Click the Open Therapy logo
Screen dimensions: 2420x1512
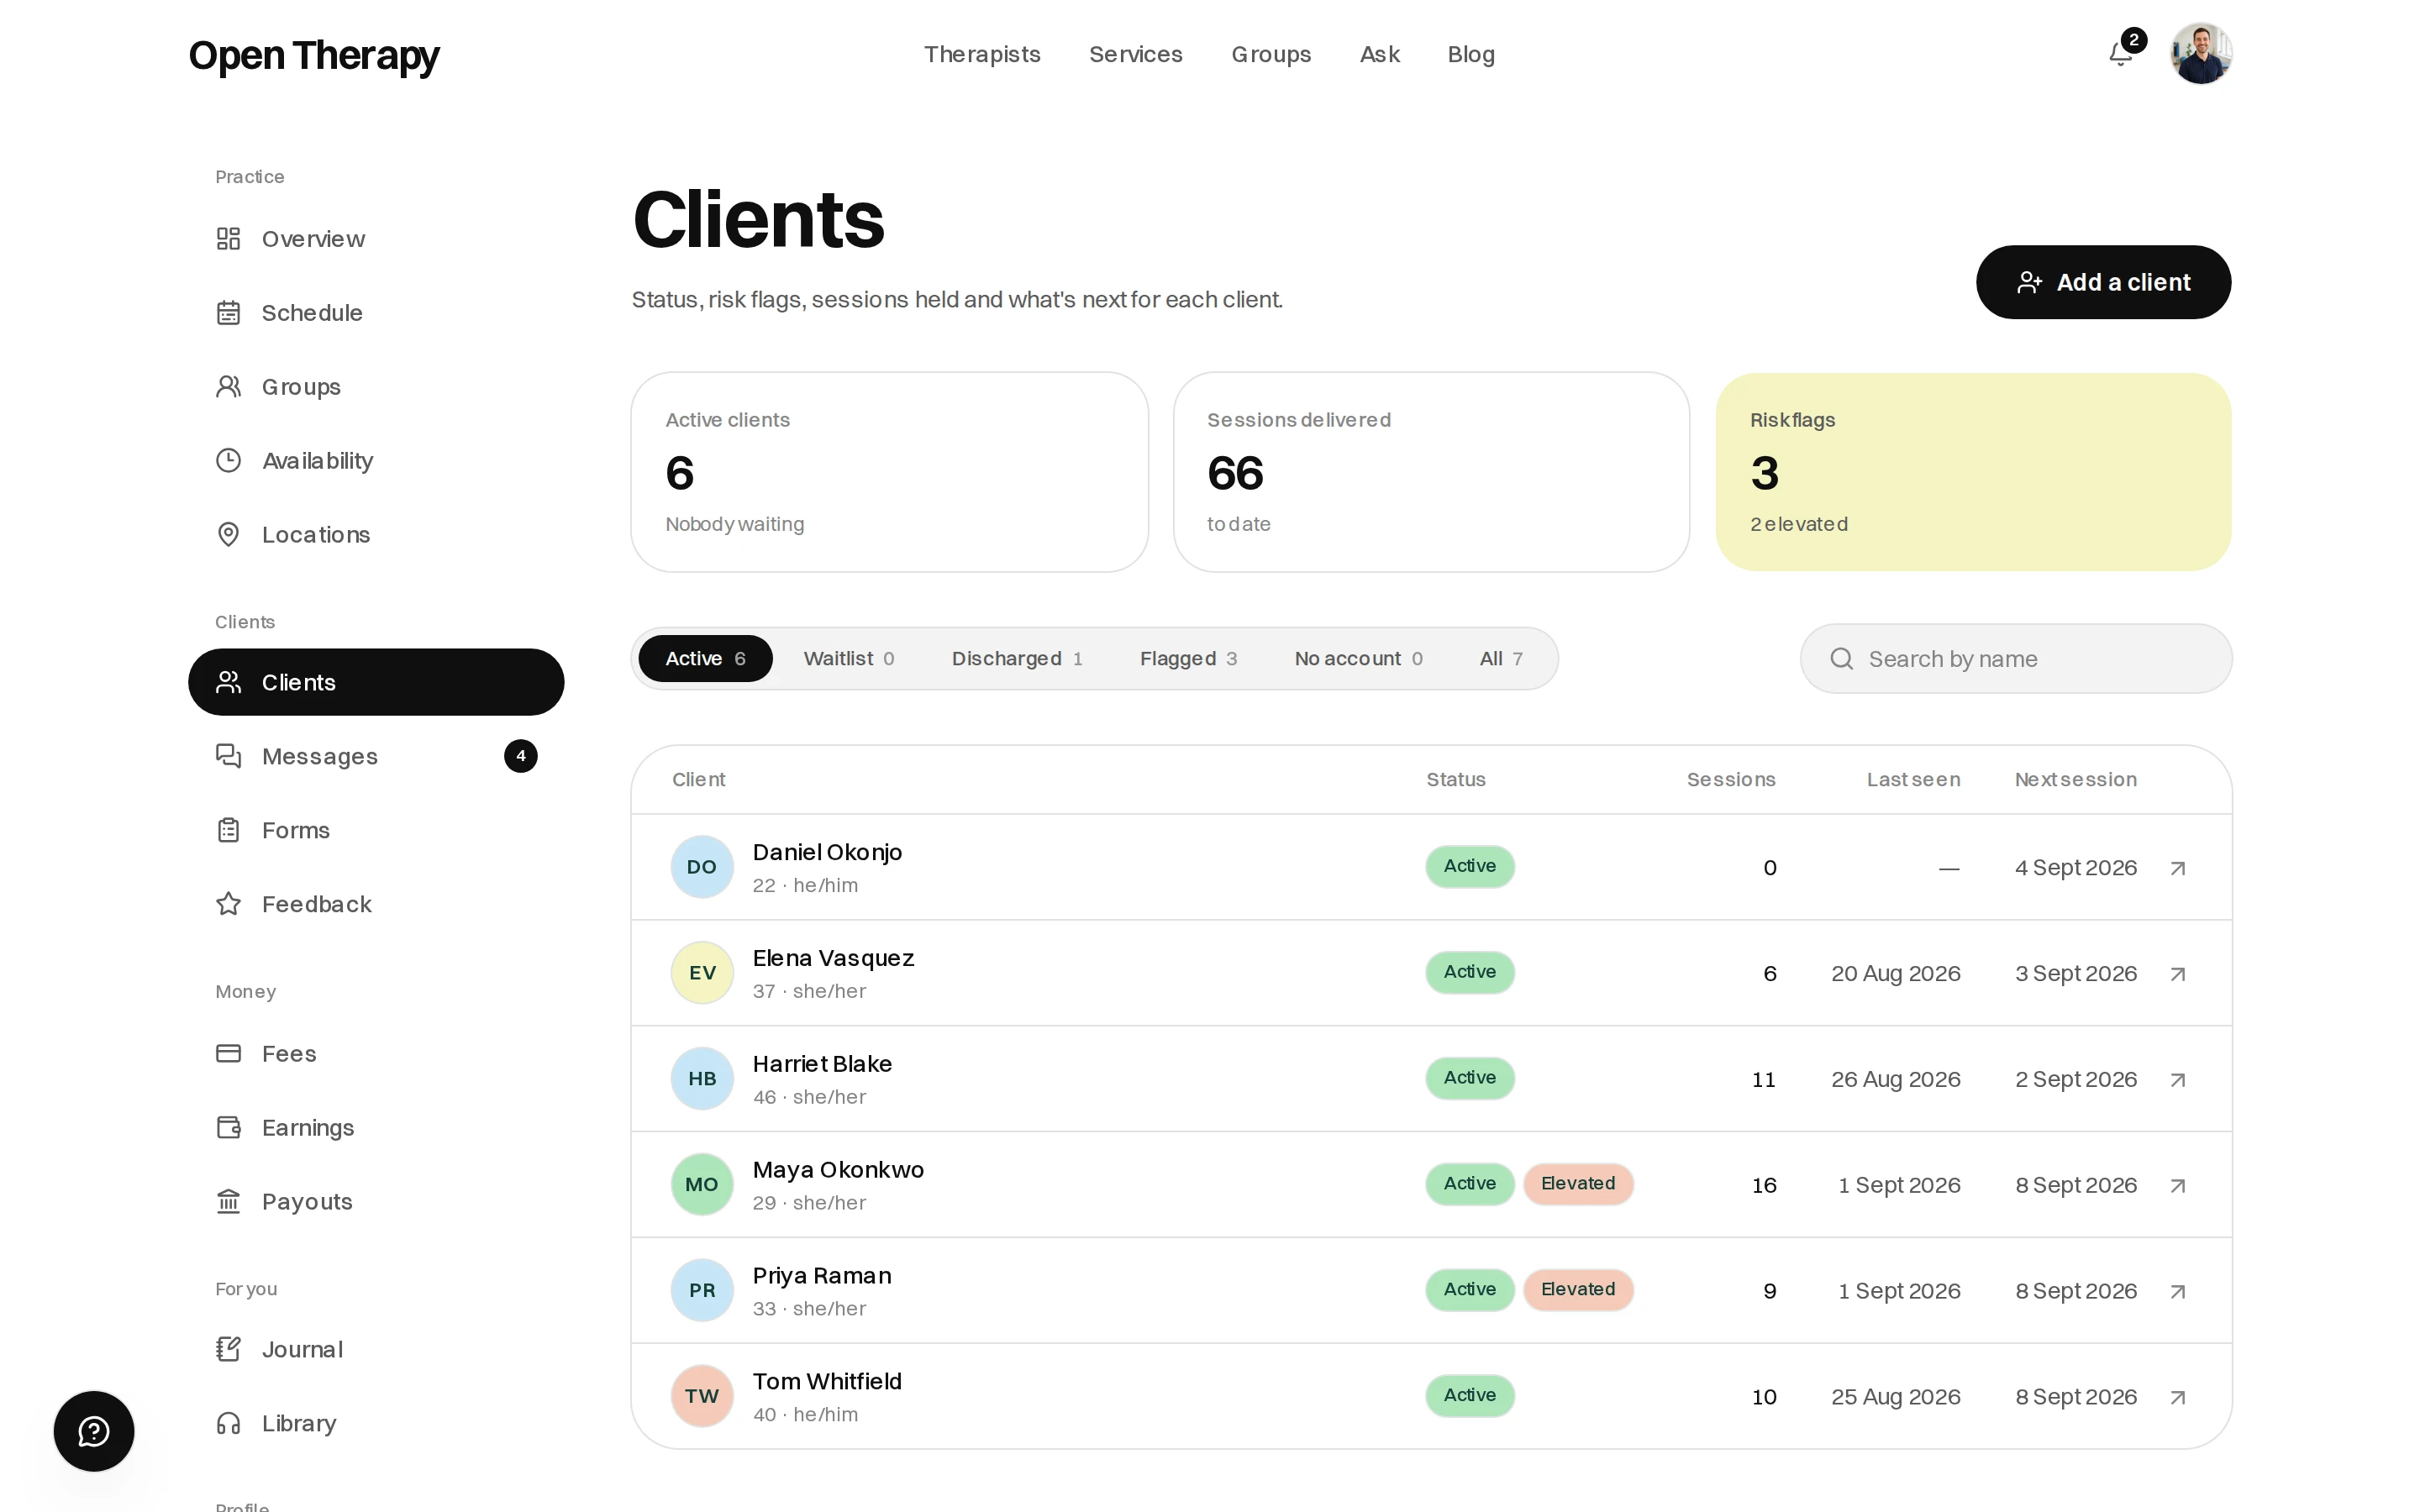314,56
